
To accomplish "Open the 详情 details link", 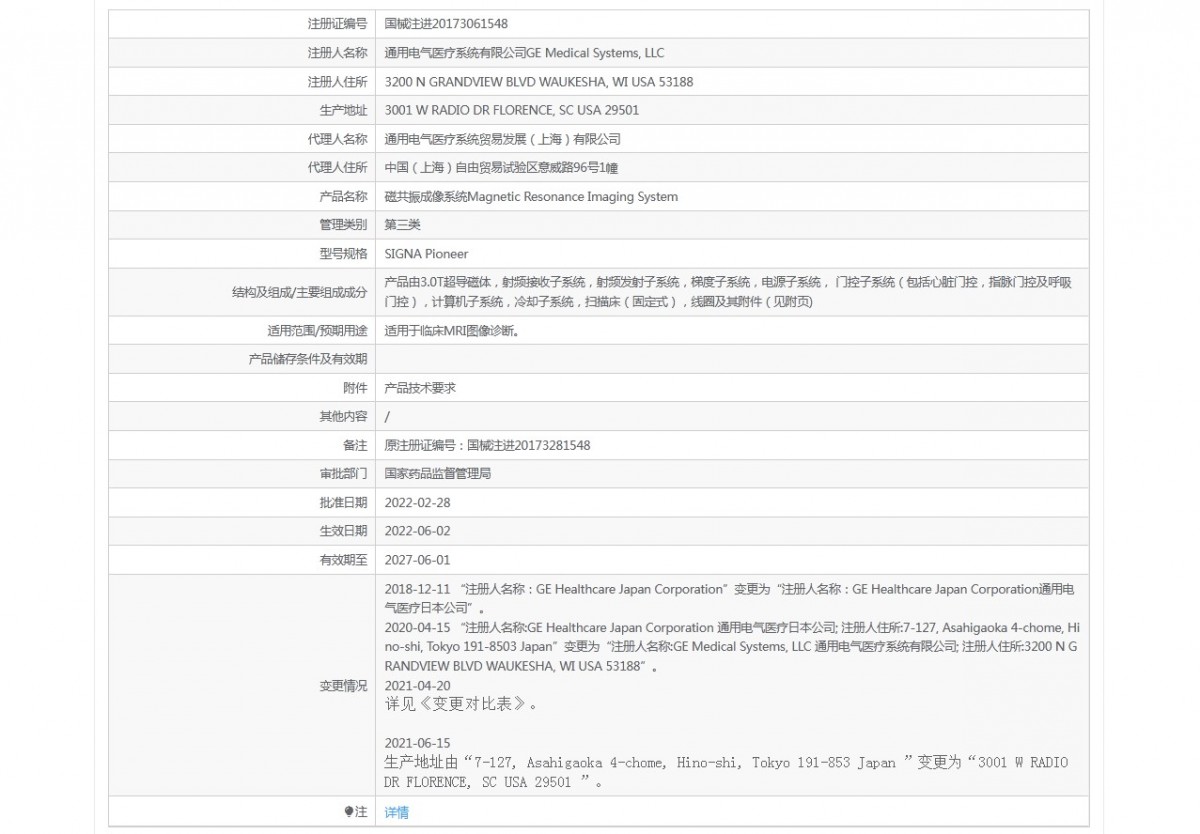I will pyautogui.click(x=396, y=813).
